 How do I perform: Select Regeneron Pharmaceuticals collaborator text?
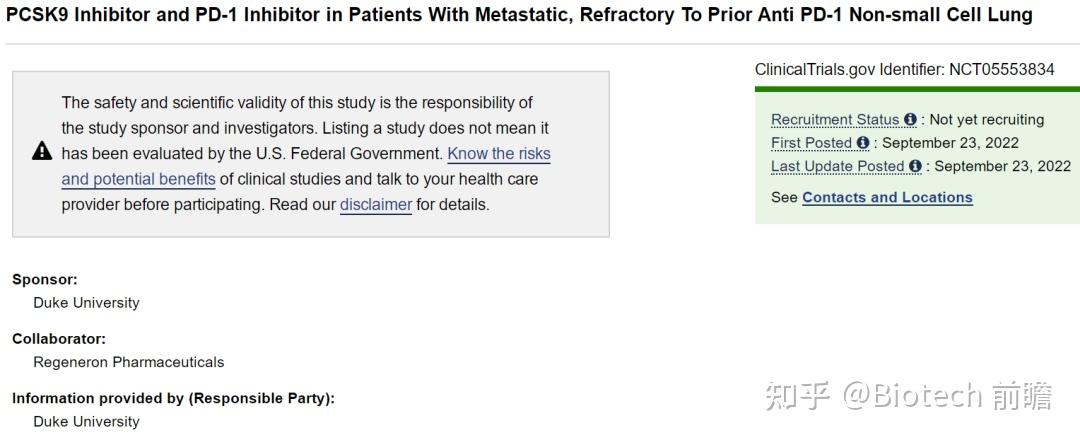click(129, 362)
